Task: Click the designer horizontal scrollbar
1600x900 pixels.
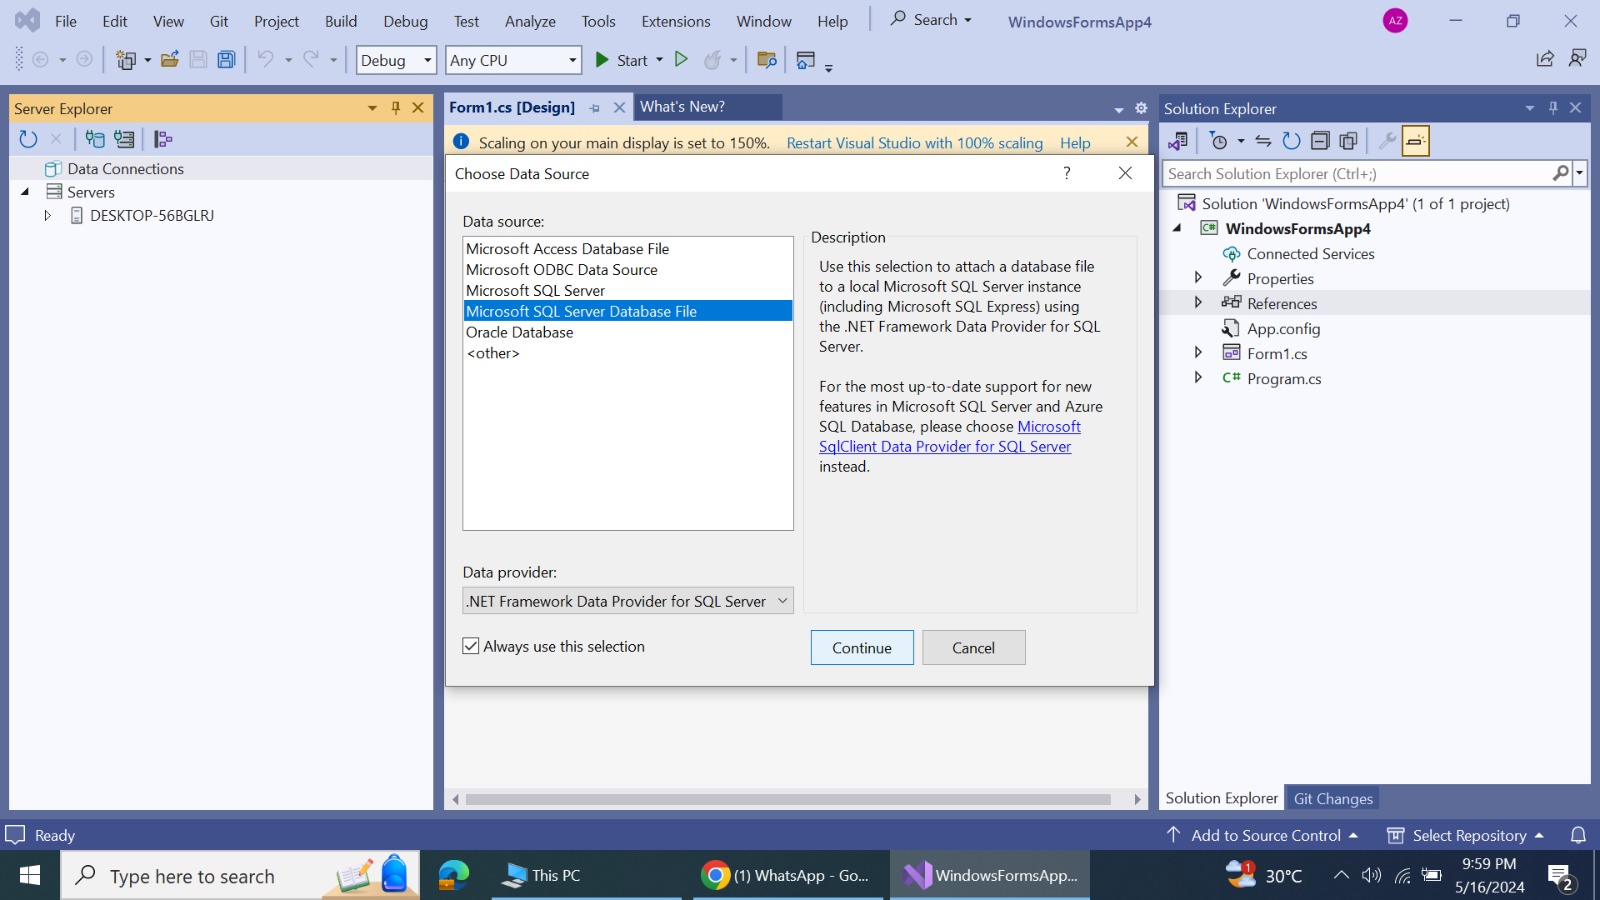Action: (x=788, y=799)
